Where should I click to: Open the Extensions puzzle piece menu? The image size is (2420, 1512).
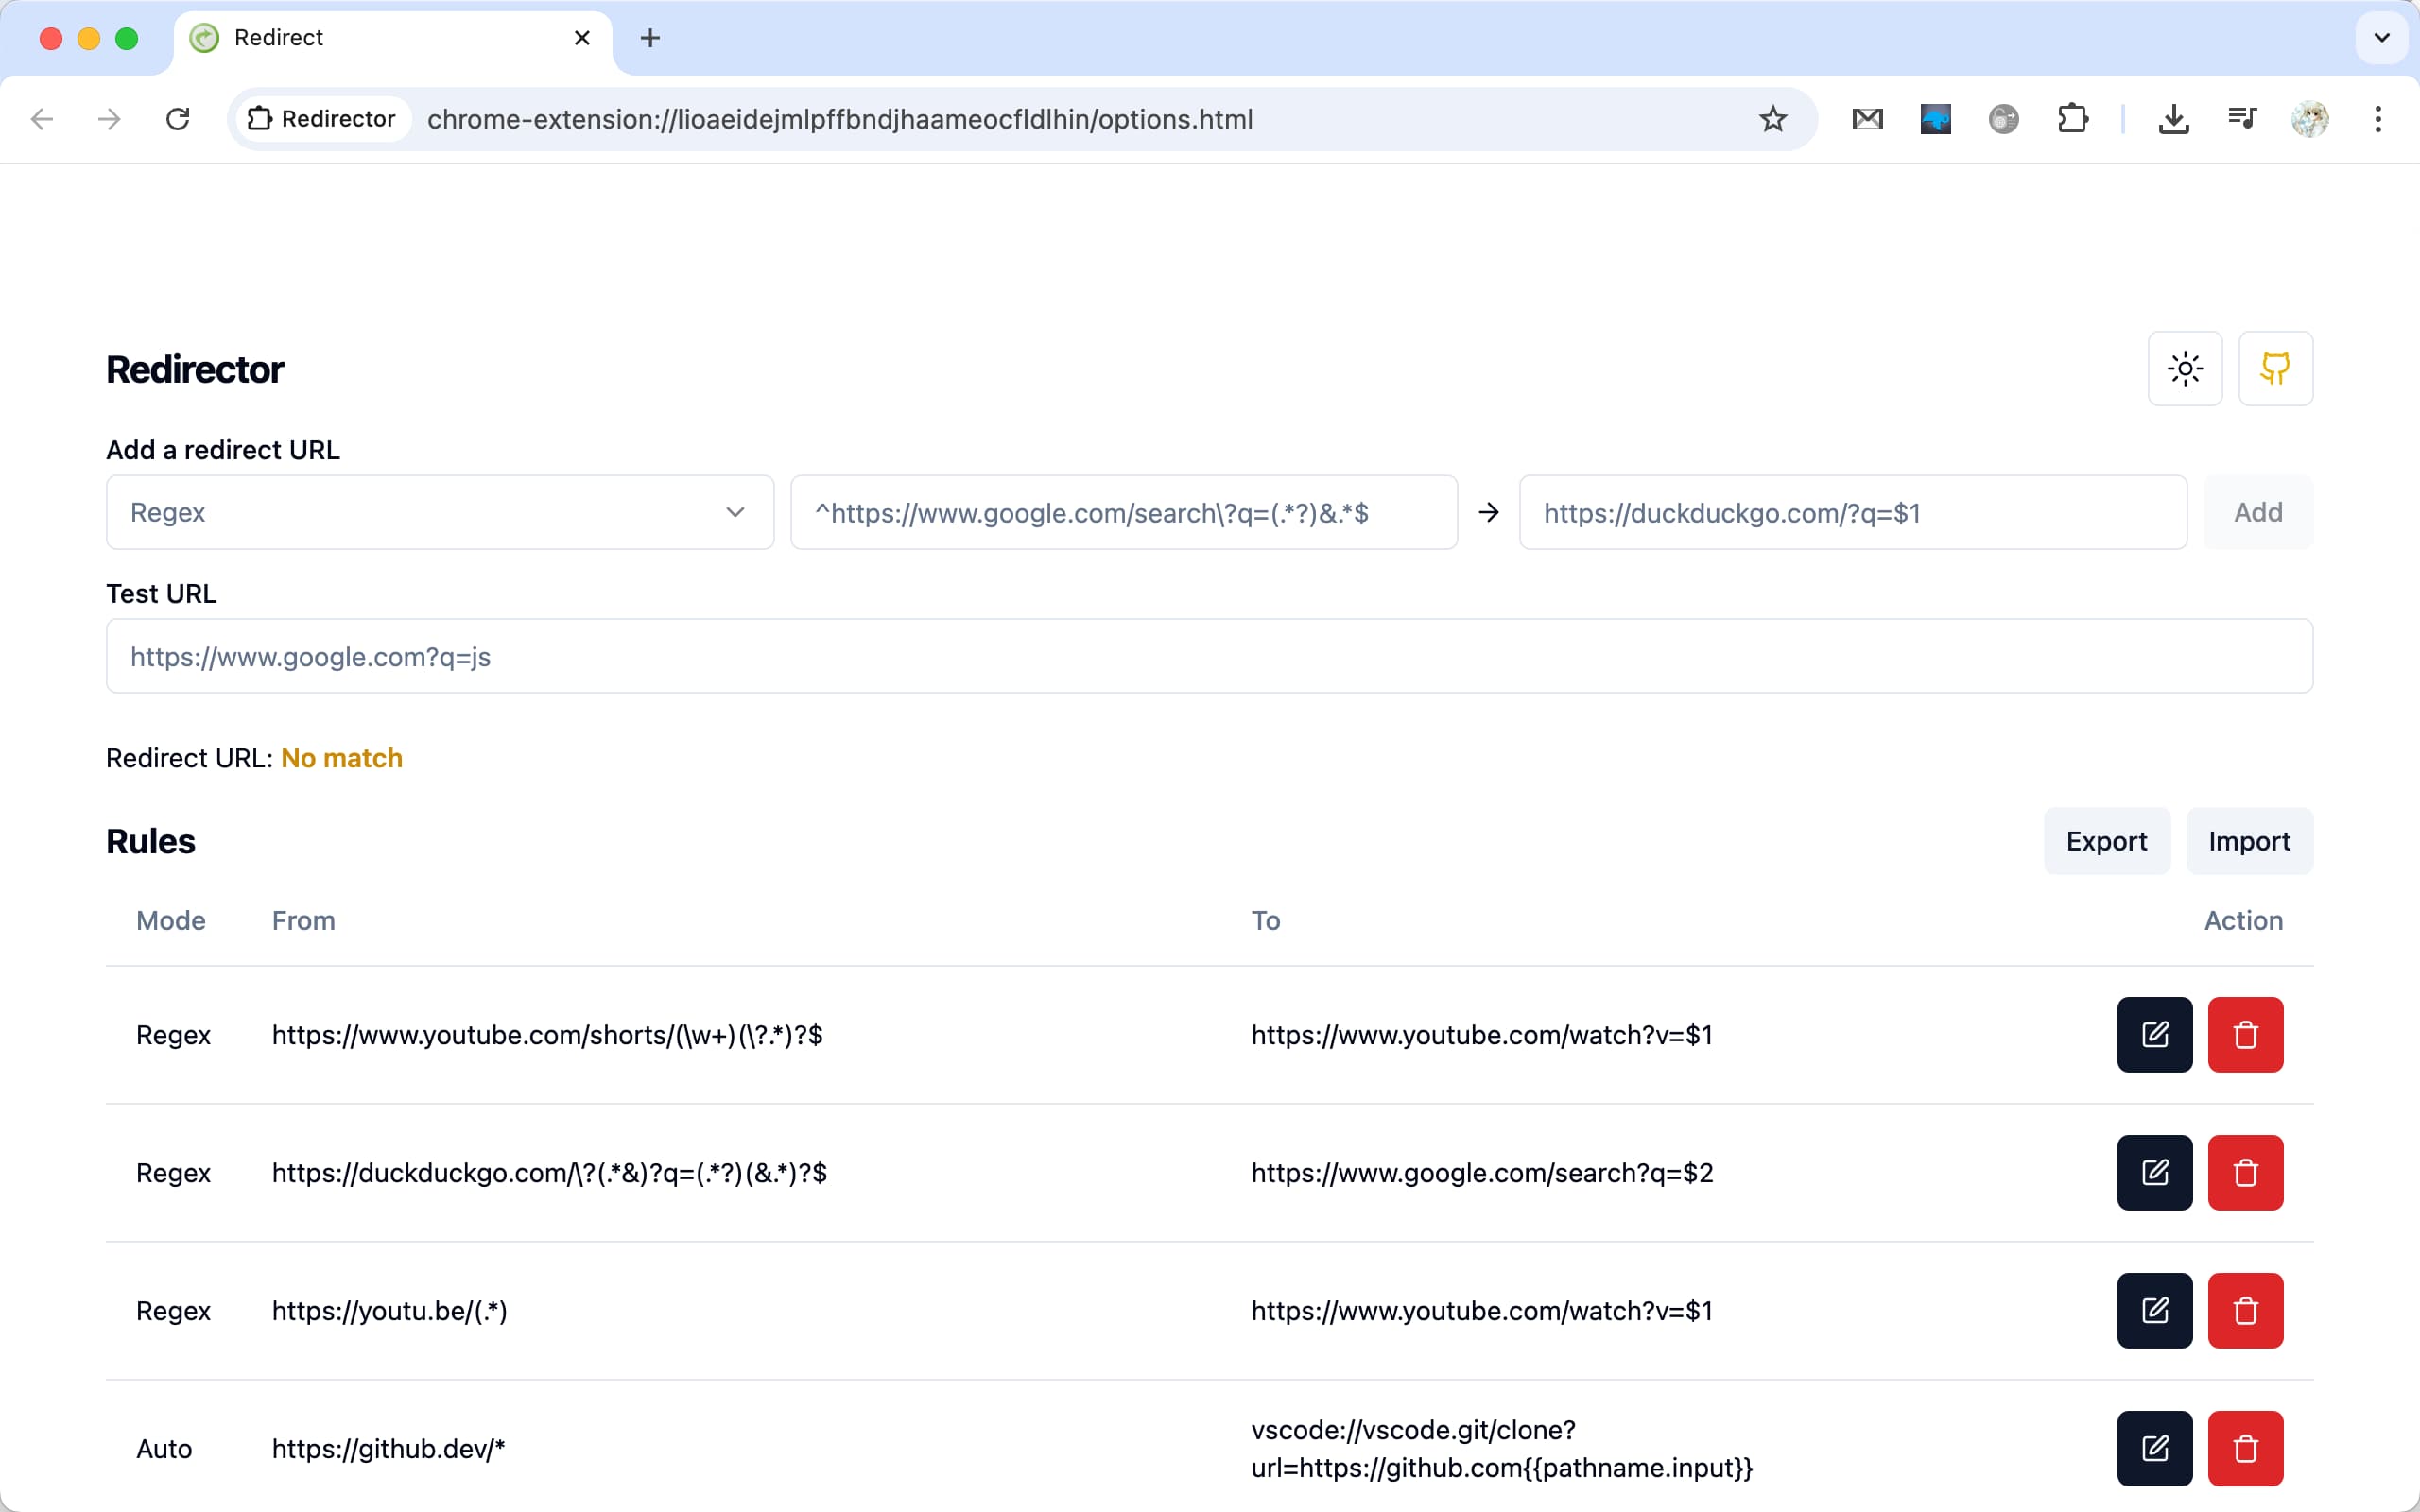pyautogui.click(x=2072, y=119)
